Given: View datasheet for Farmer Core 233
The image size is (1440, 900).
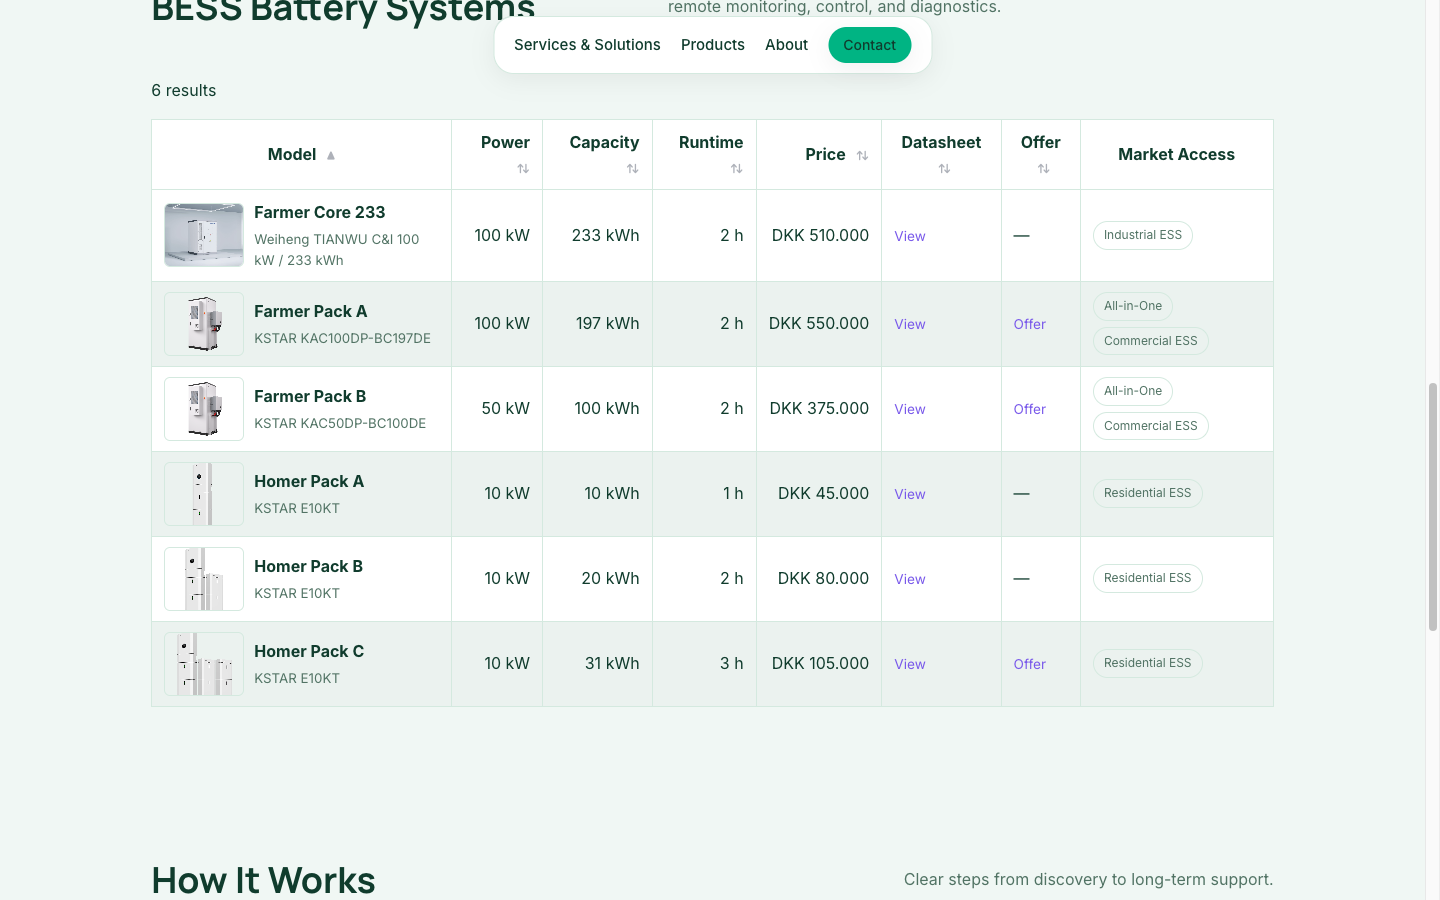Looking at the screenshot, I should (910, 236).
